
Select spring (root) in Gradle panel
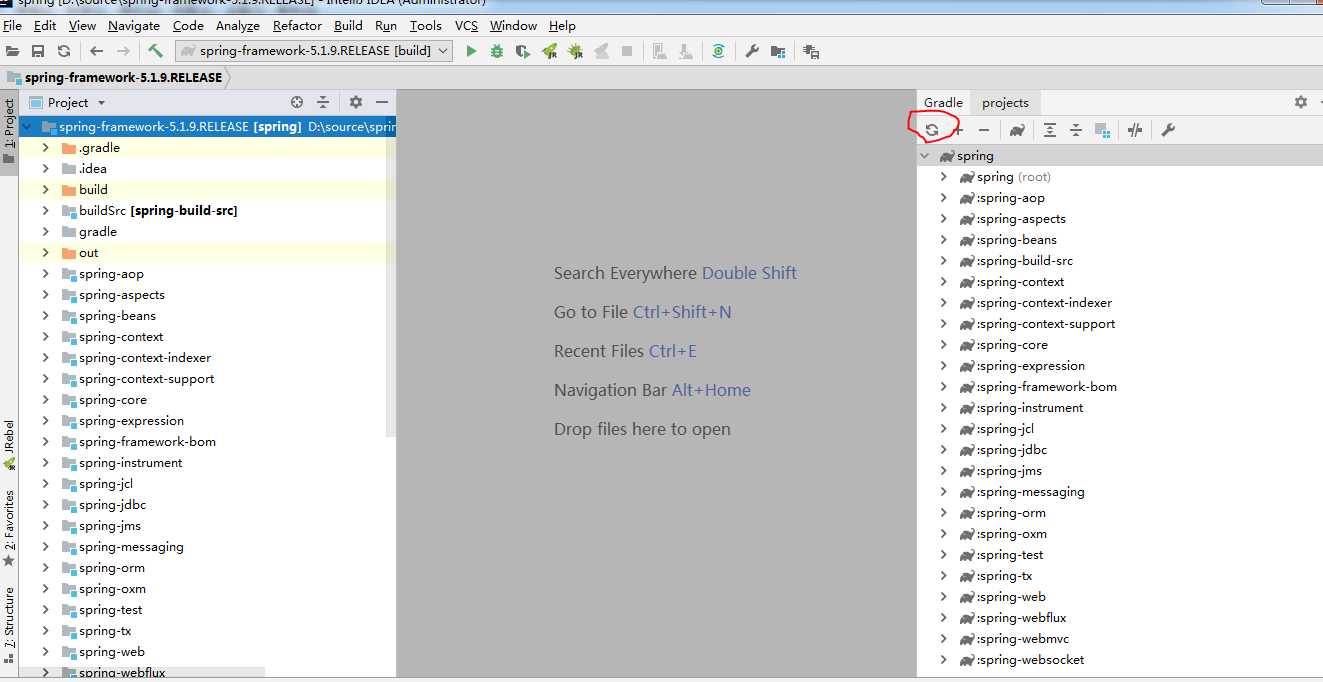1014,176
